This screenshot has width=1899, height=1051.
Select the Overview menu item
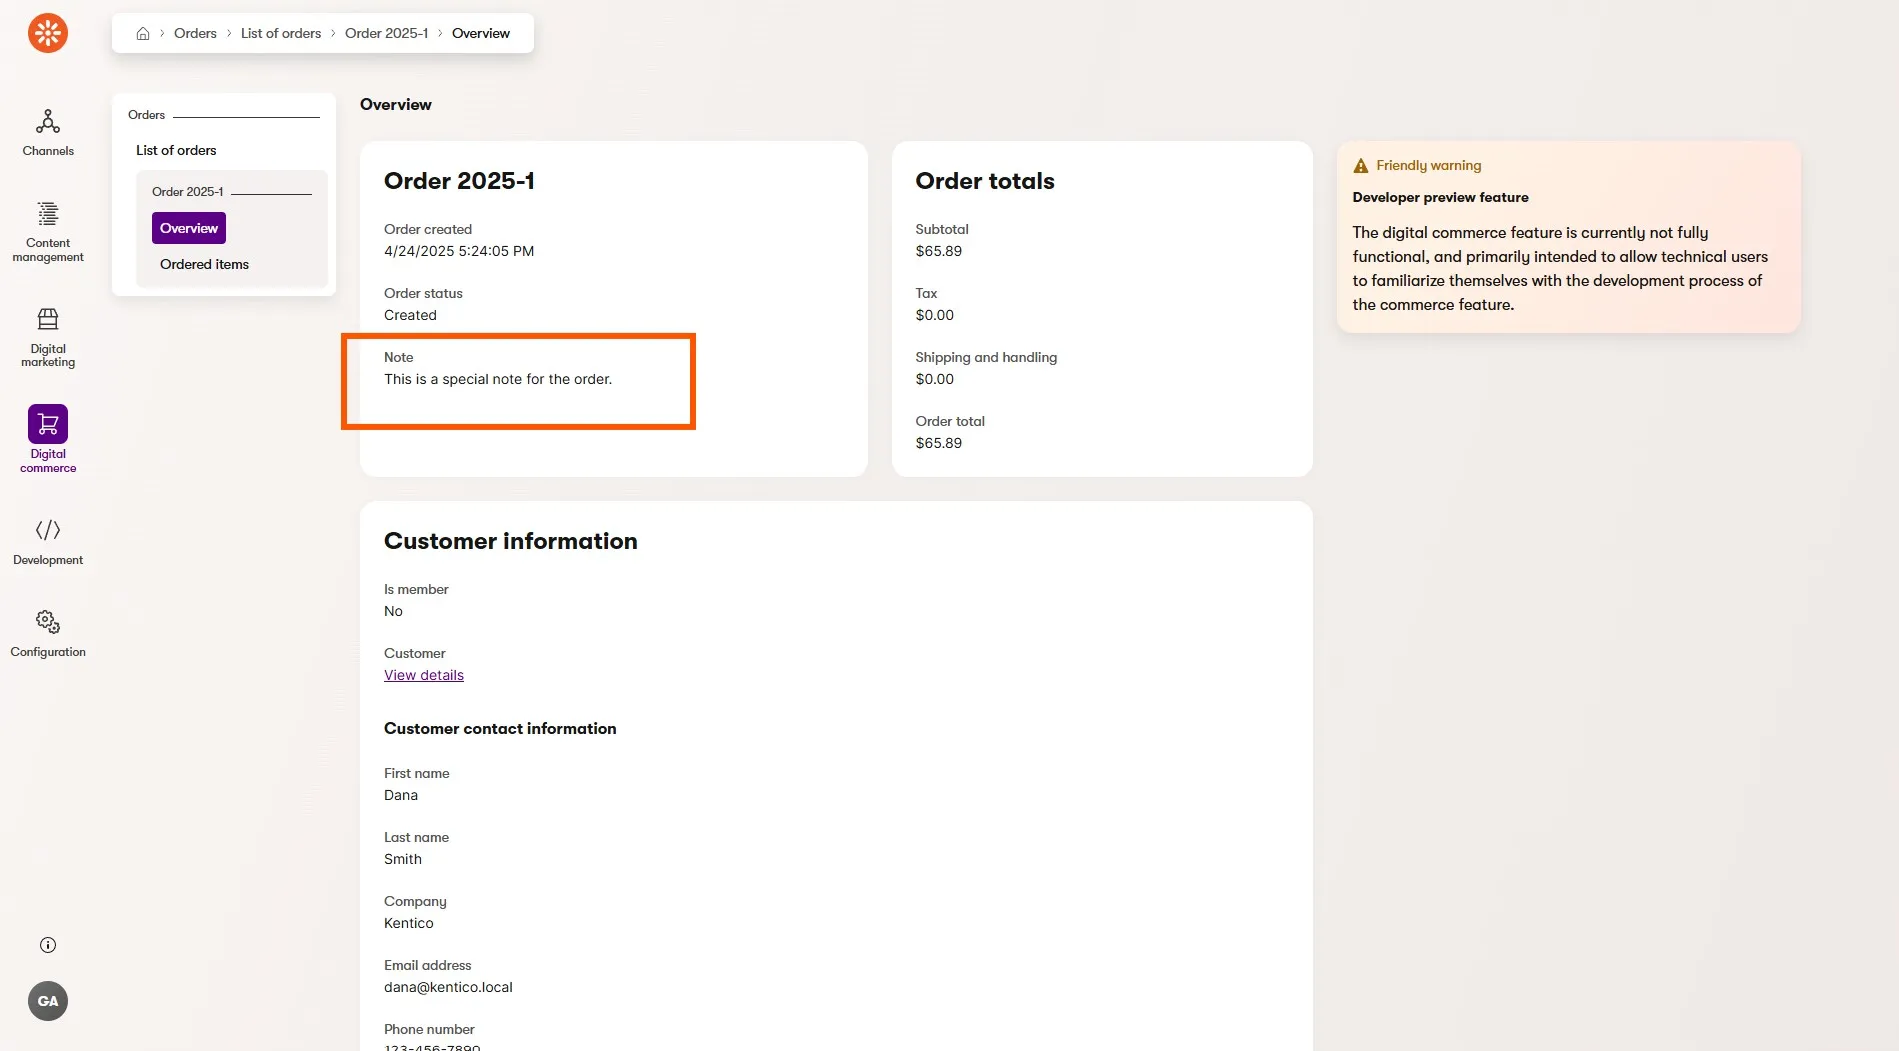189,228
